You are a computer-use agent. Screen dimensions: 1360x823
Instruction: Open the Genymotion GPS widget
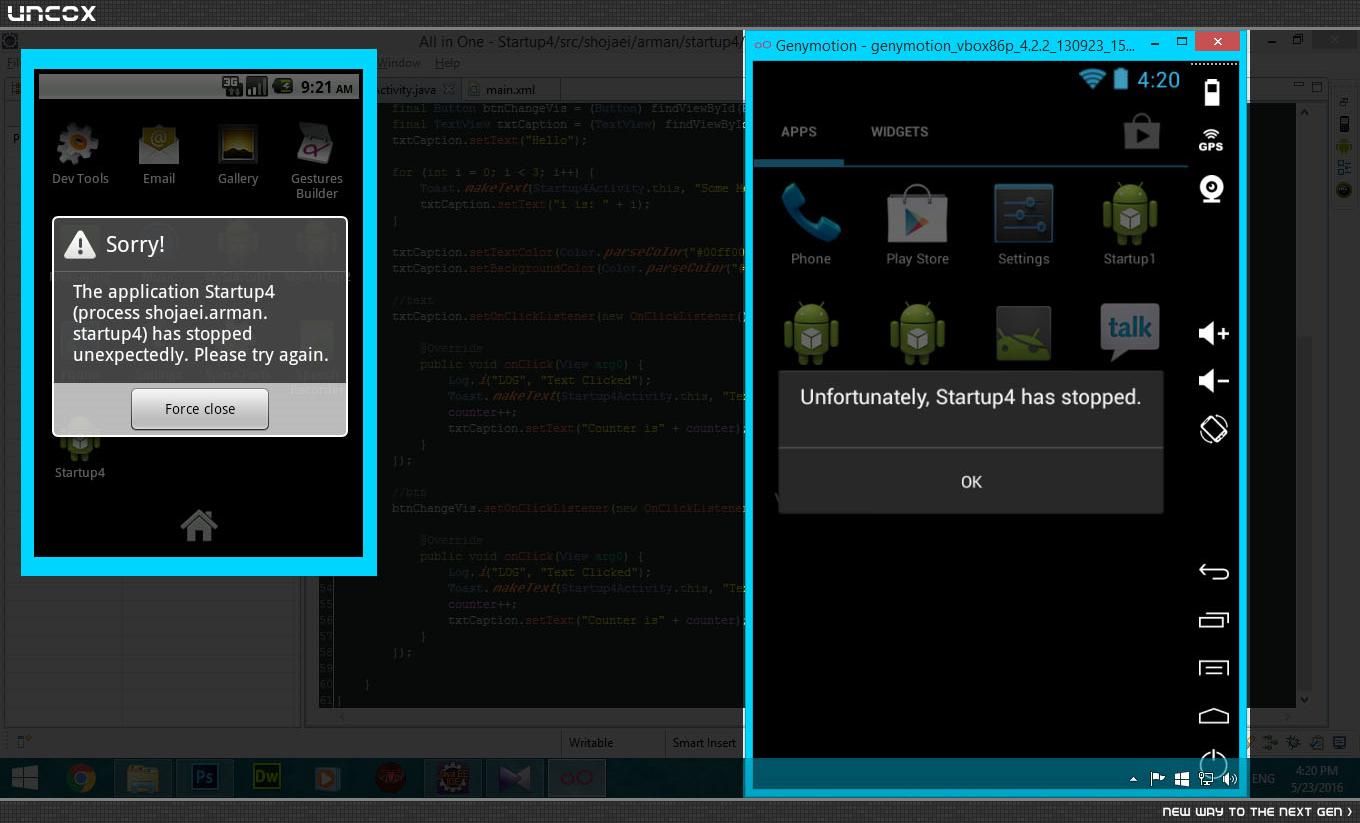1211,140
